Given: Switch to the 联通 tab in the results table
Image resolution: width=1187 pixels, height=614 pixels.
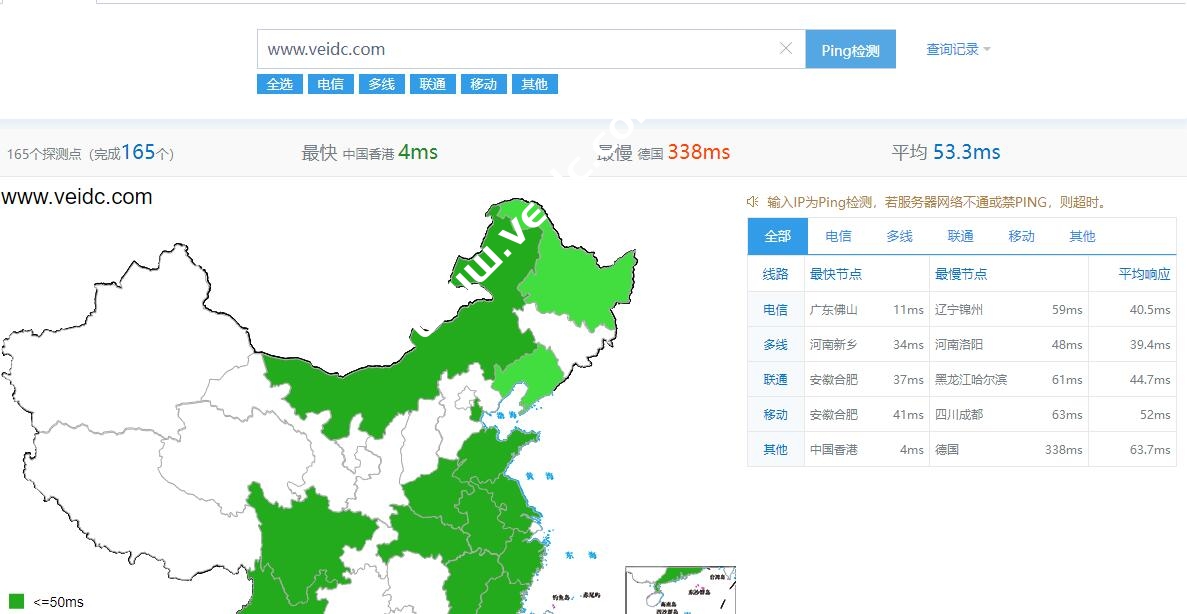Looking at the screenshot, I should [x=961, y=236].
